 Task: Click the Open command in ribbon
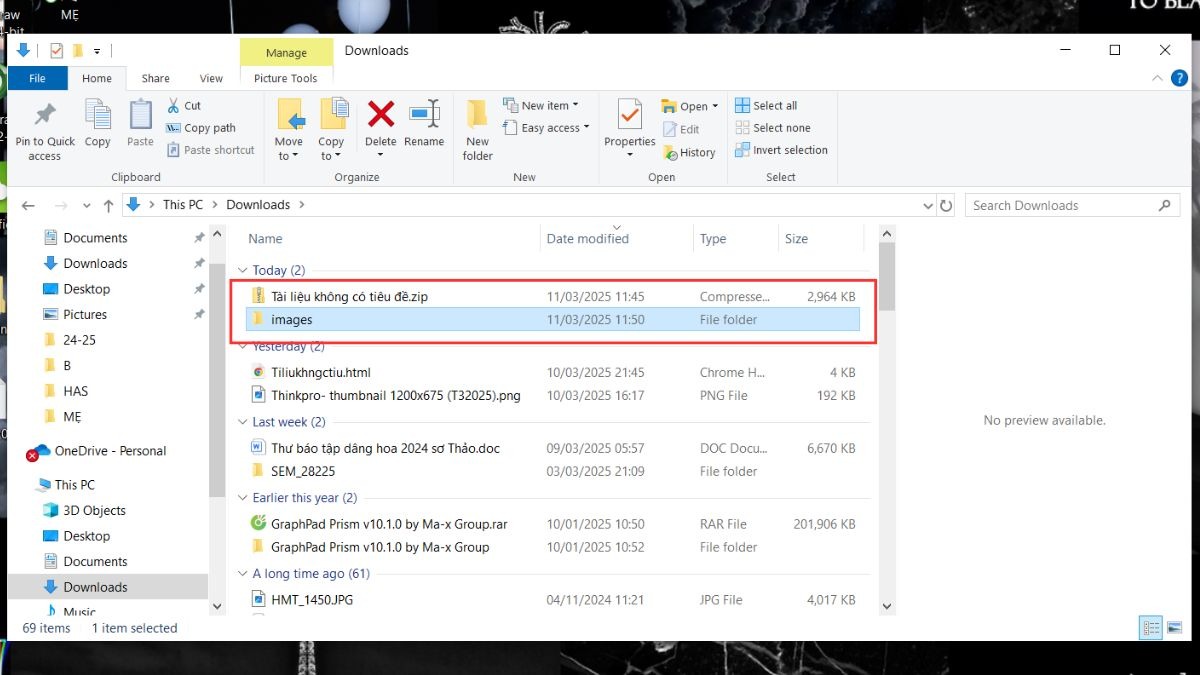tap(689, 106)
